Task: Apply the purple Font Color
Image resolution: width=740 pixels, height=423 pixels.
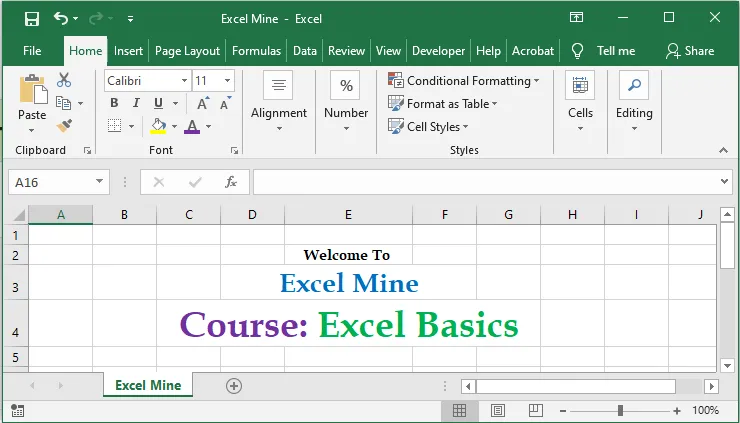Action: pyautogui.click(x=192, y=126)
